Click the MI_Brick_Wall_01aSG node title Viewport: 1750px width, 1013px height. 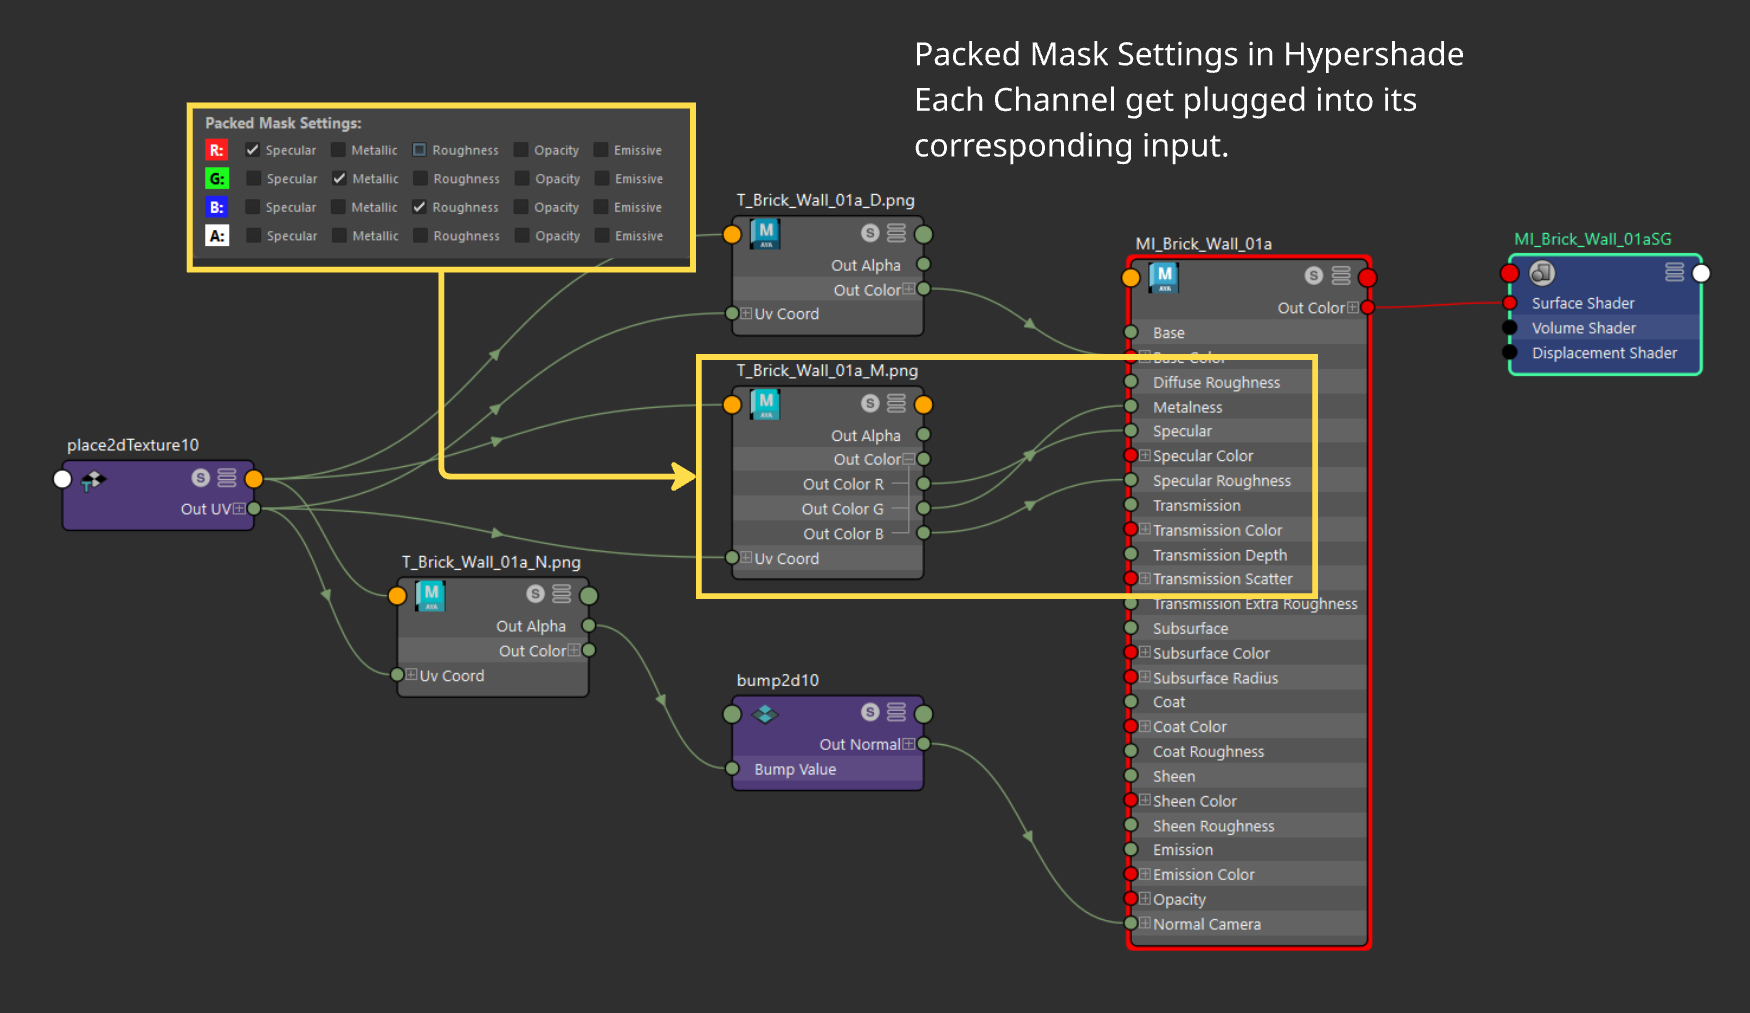tap(1592, 239)
